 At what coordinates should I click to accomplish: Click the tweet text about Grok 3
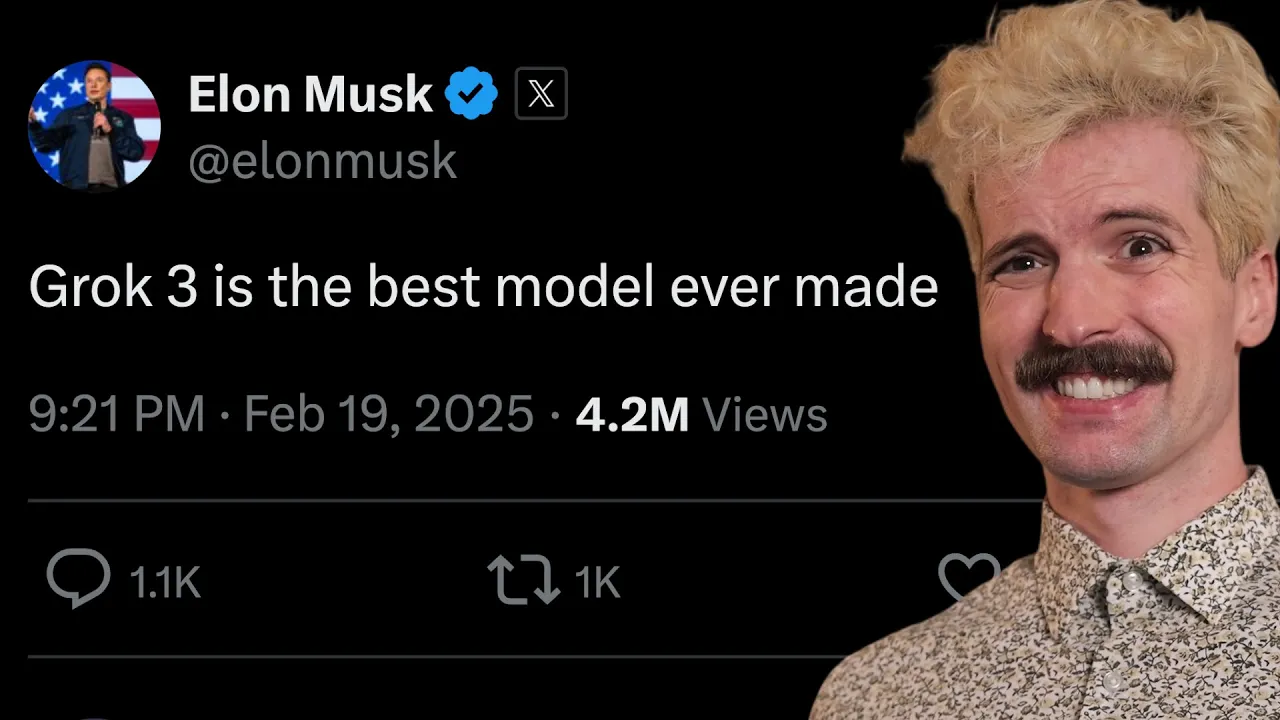(483, 288)
